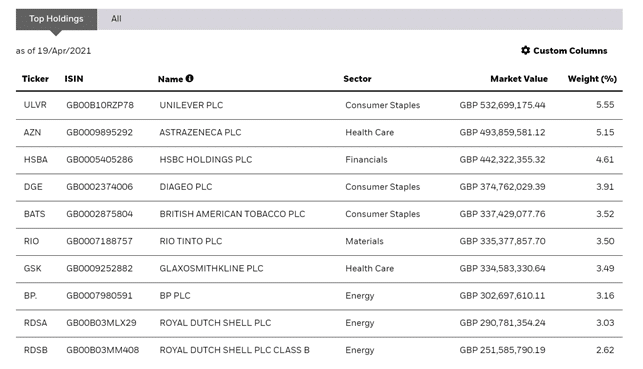This screenshot has width=643, height=369.
Task: Click the Custom Columns gear icon
Action: pos(525,50)
